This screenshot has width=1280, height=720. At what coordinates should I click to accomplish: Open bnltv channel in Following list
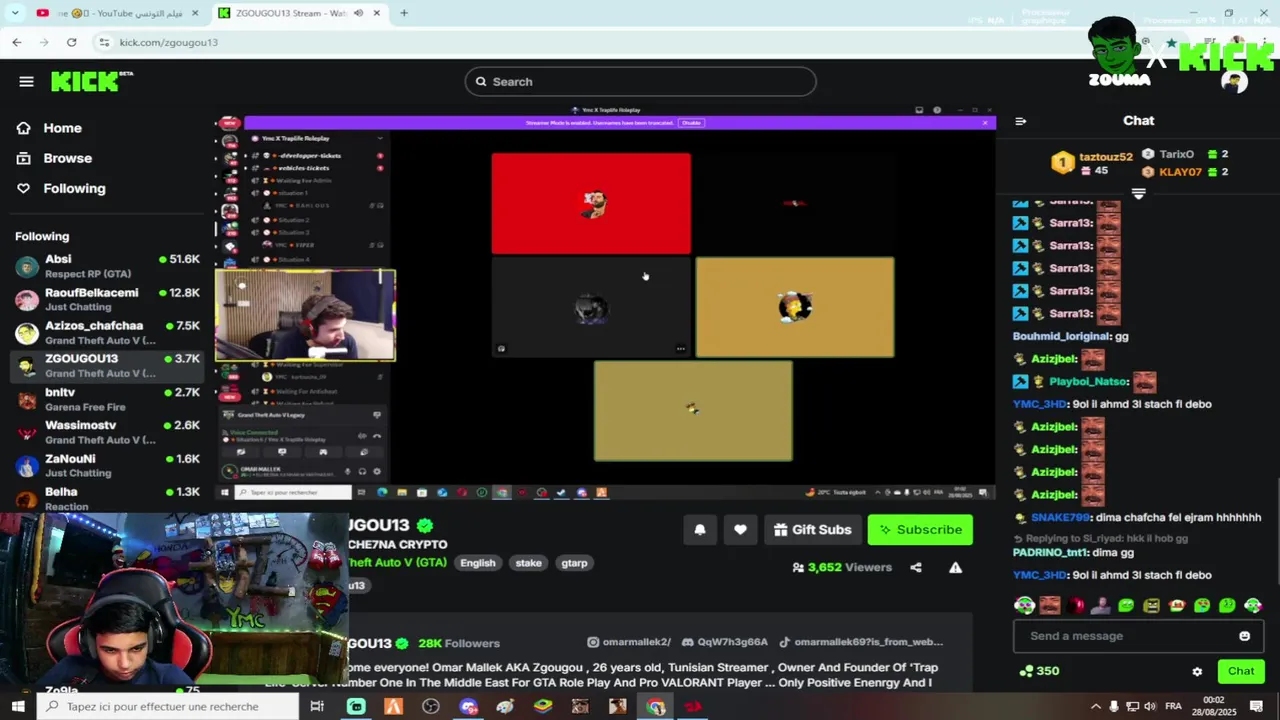pos(107,400)
